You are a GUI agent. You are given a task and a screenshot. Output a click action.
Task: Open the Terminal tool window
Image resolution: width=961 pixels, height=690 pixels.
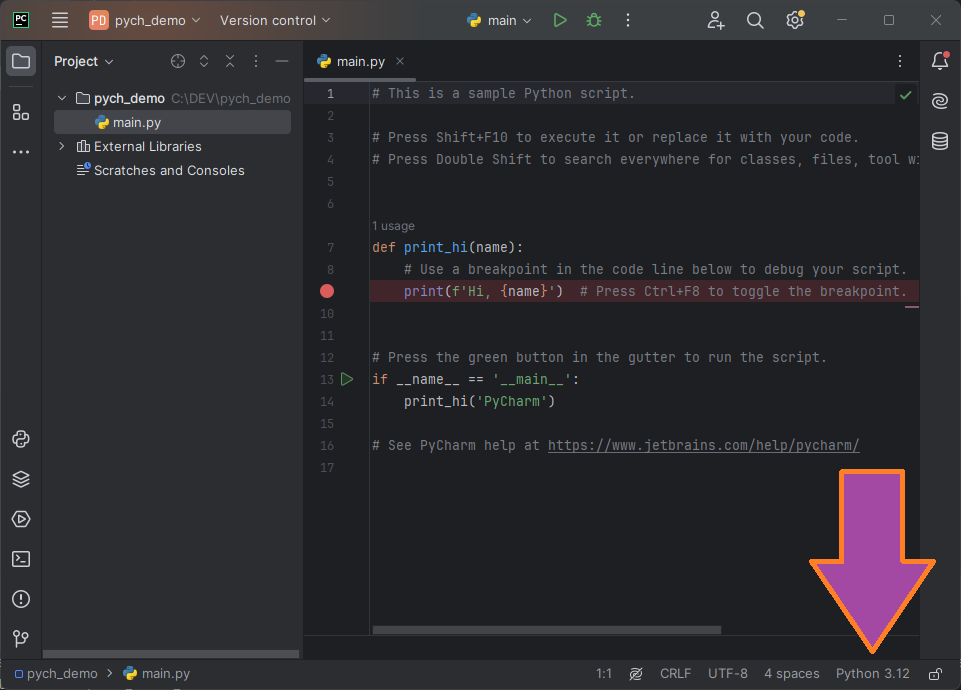click(21, 559)
